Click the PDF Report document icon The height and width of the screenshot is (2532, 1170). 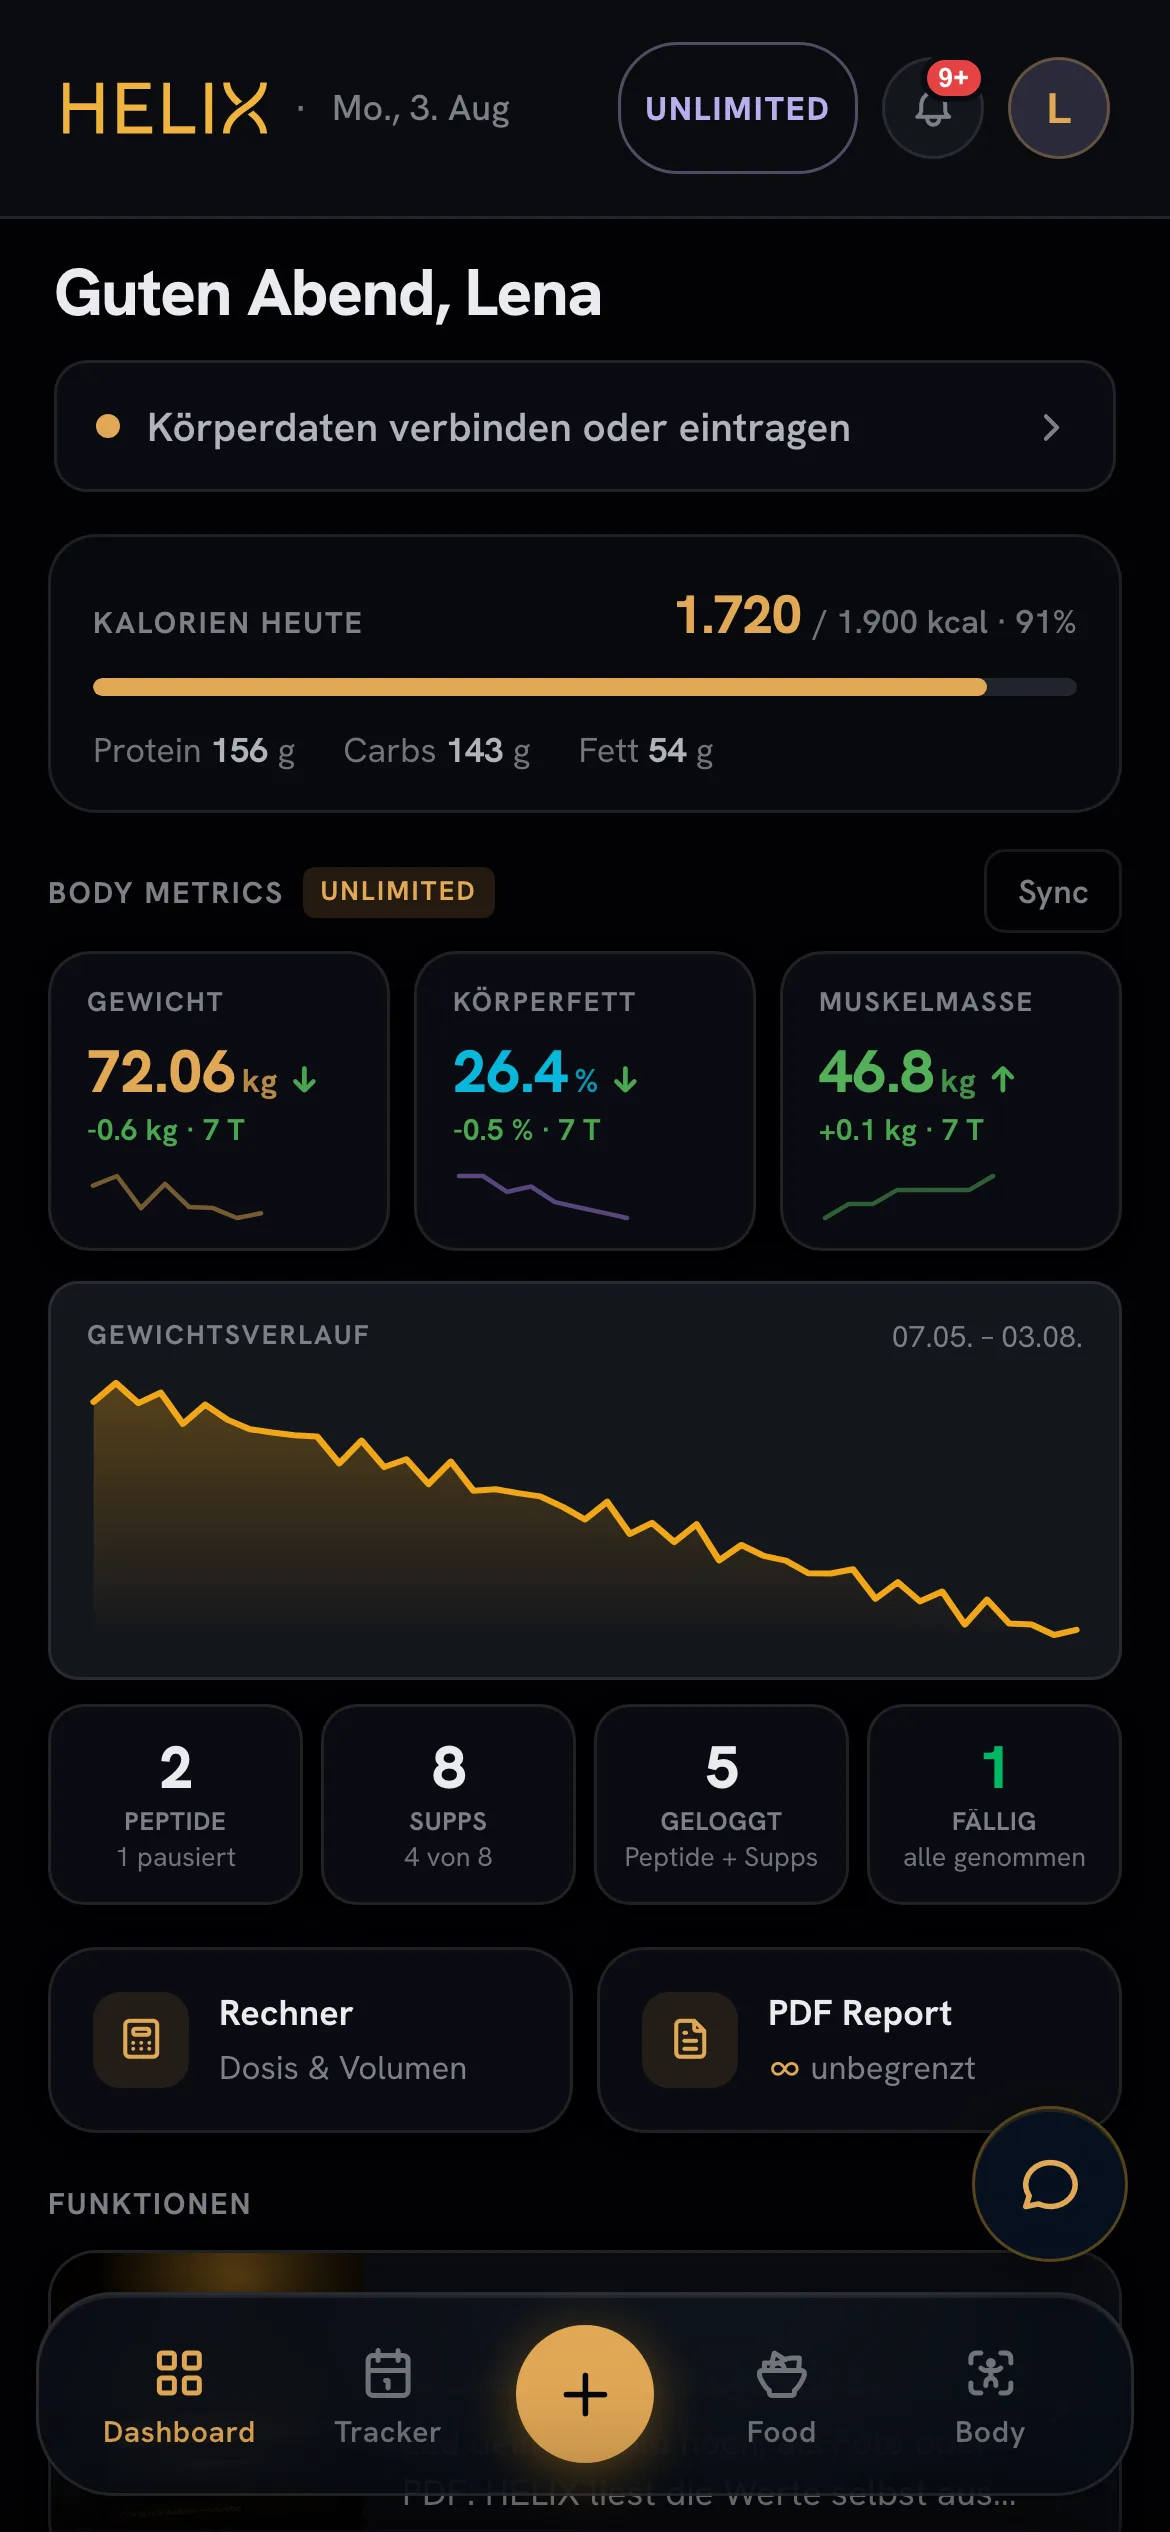[690, 2039]
